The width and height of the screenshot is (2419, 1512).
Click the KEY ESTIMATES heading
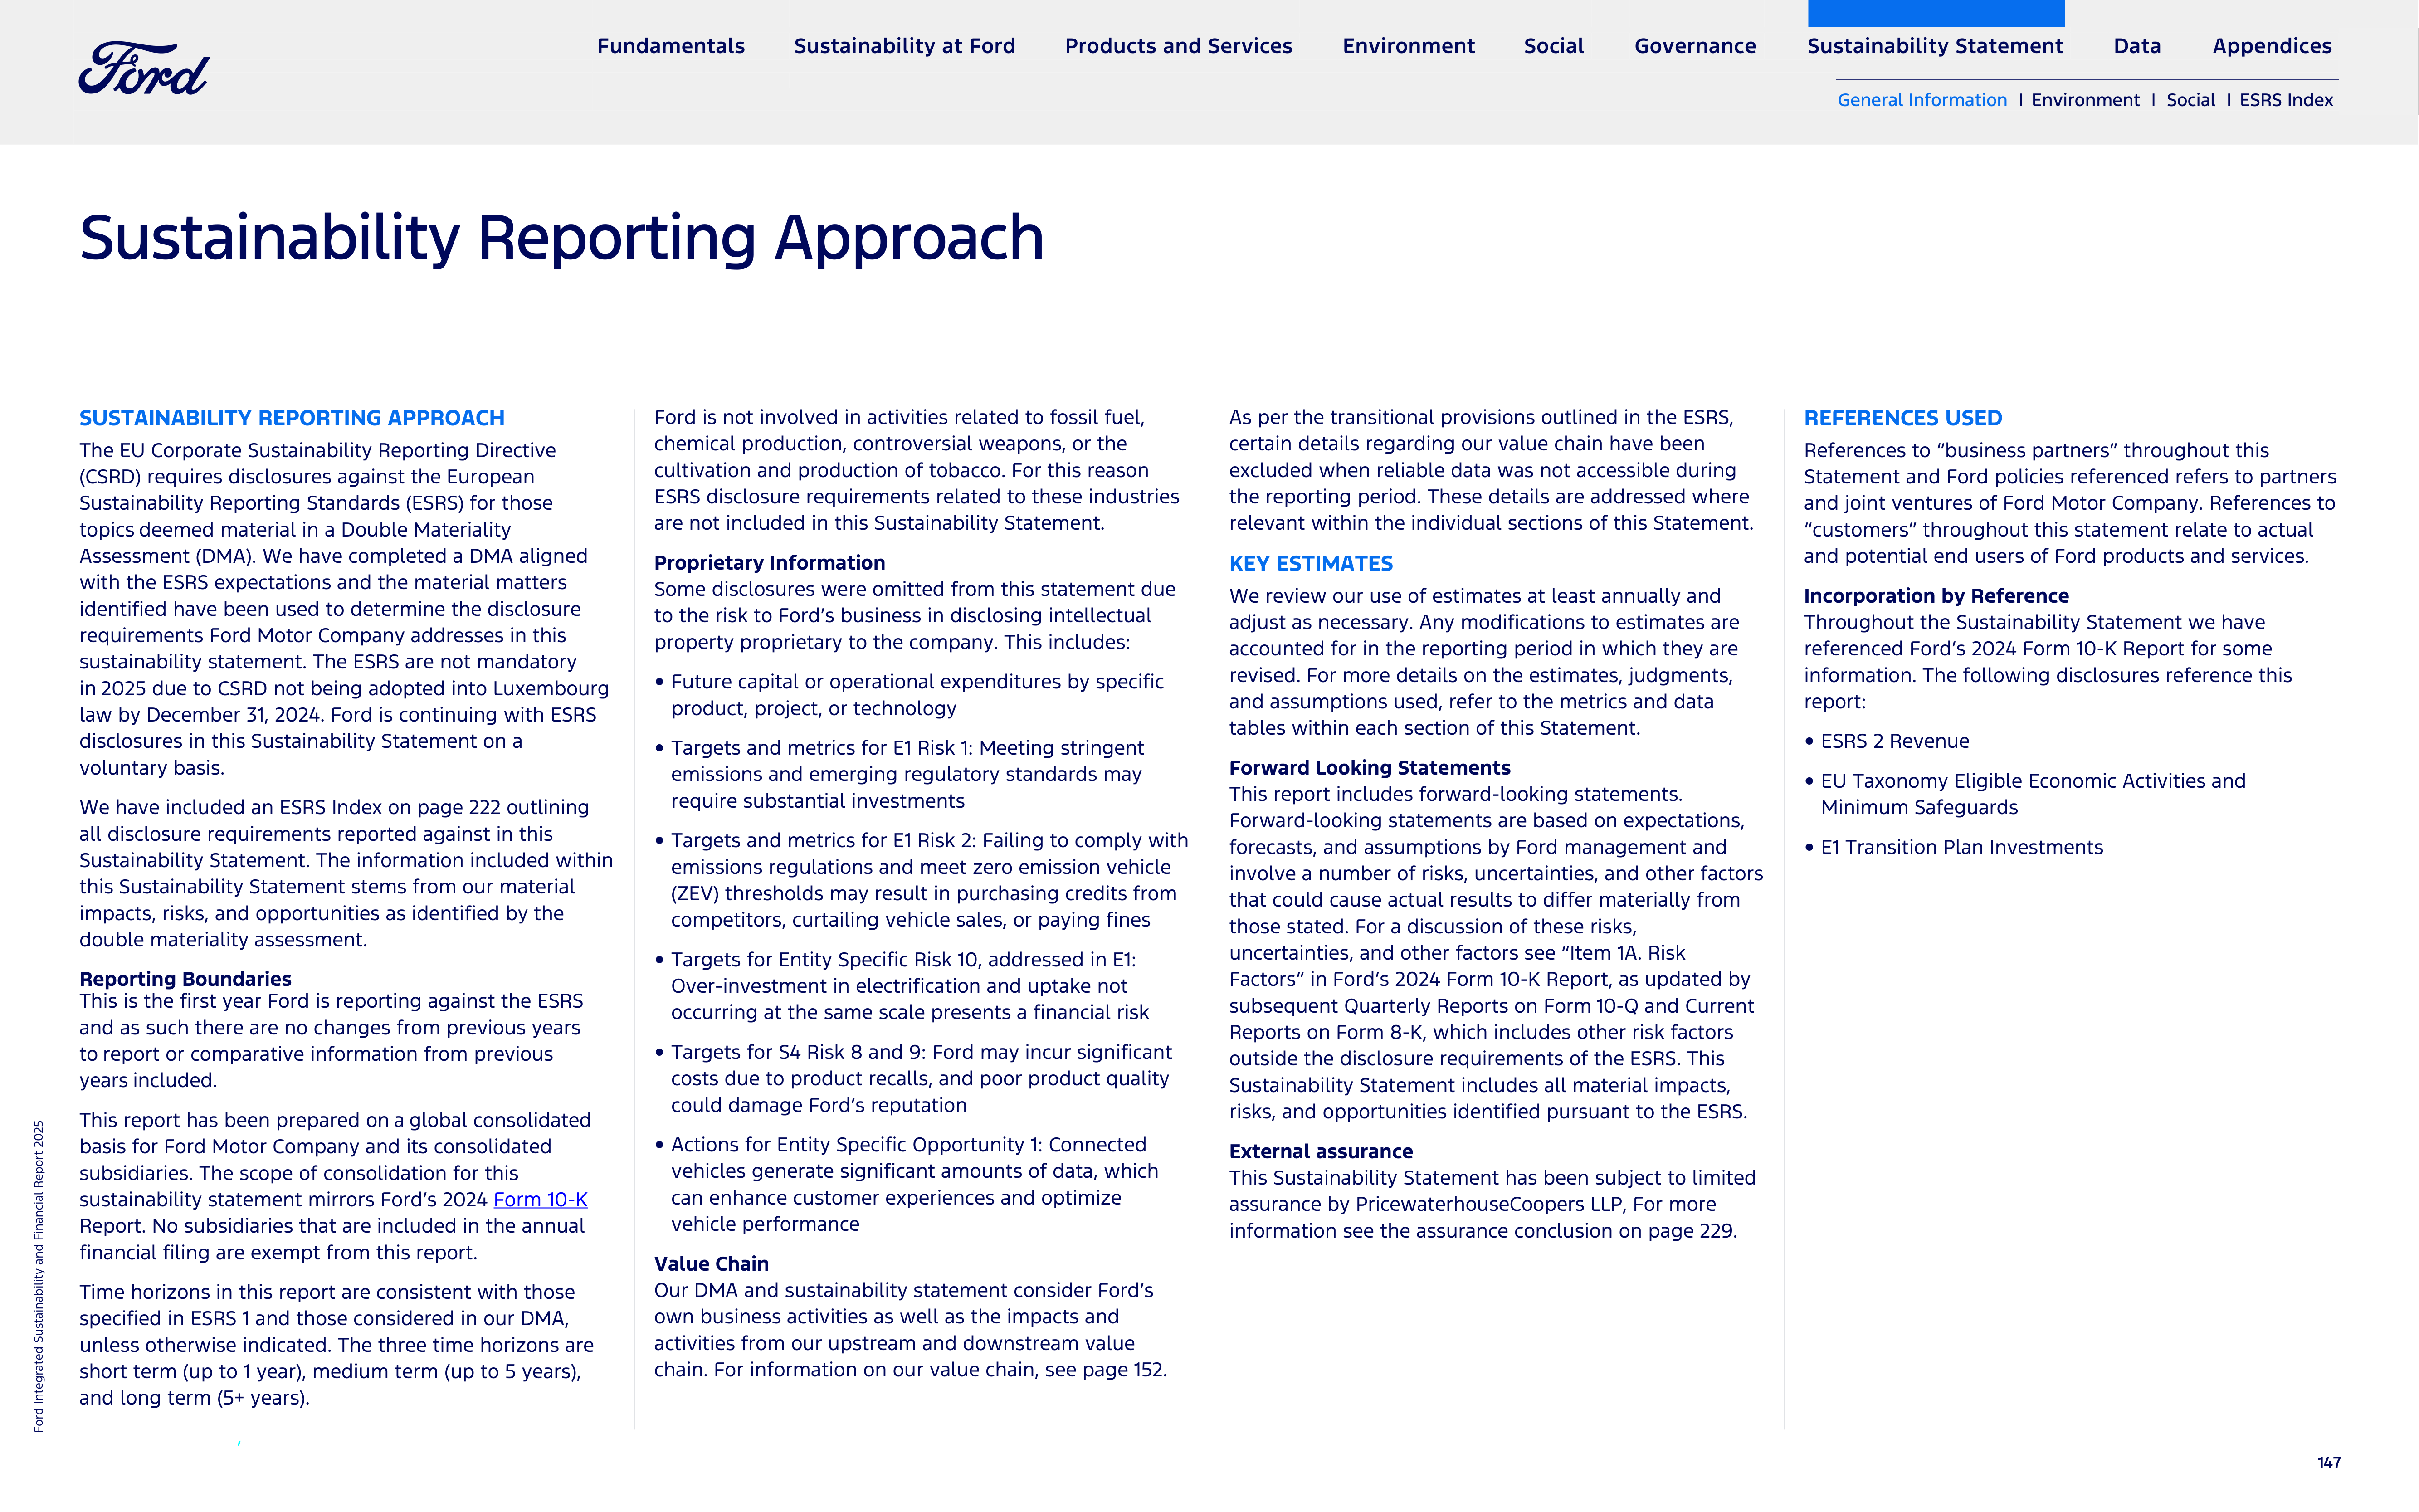1310,564
